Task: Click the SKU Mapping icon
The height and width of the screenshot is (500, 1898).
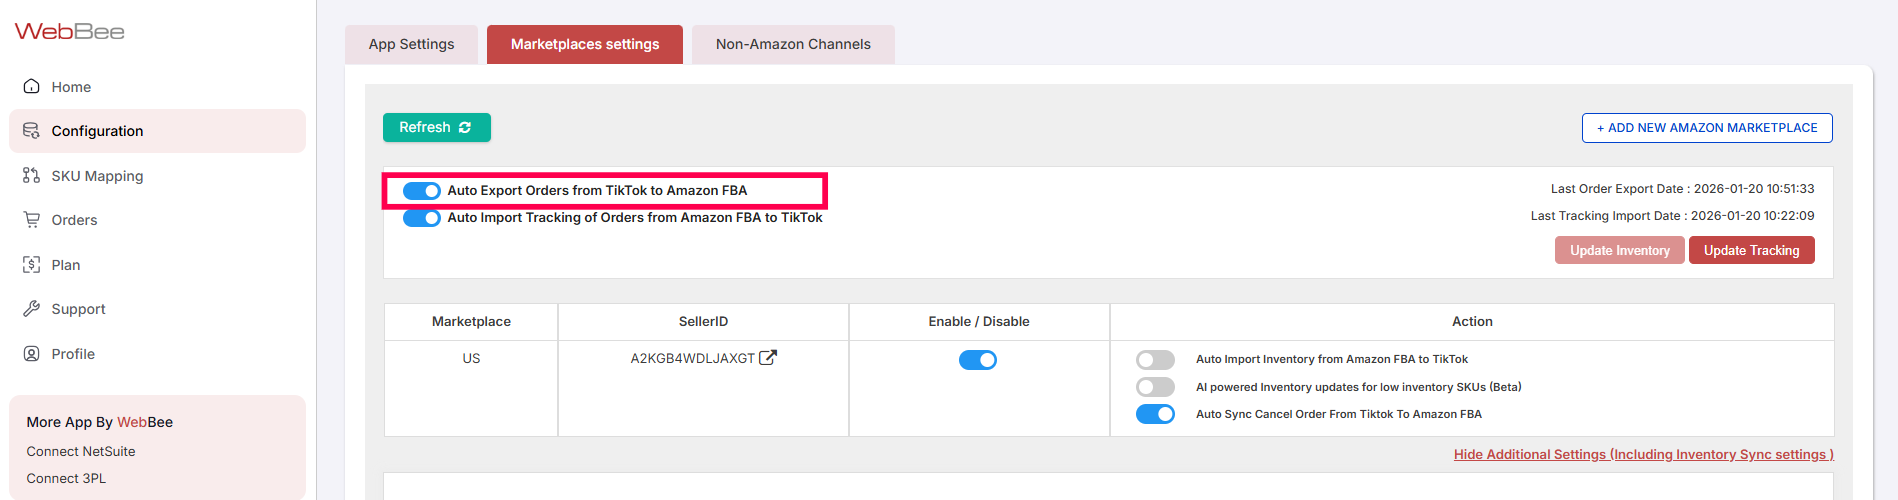Action: click(32, 176)
